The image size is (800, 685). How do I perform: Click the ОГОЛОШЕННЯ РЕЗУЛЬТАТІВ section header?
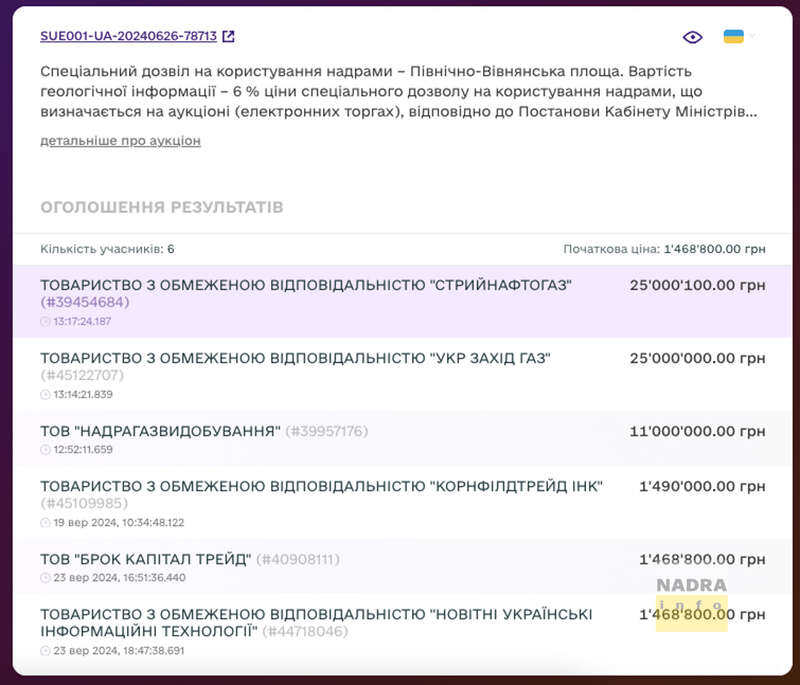[x=163, y=207]
